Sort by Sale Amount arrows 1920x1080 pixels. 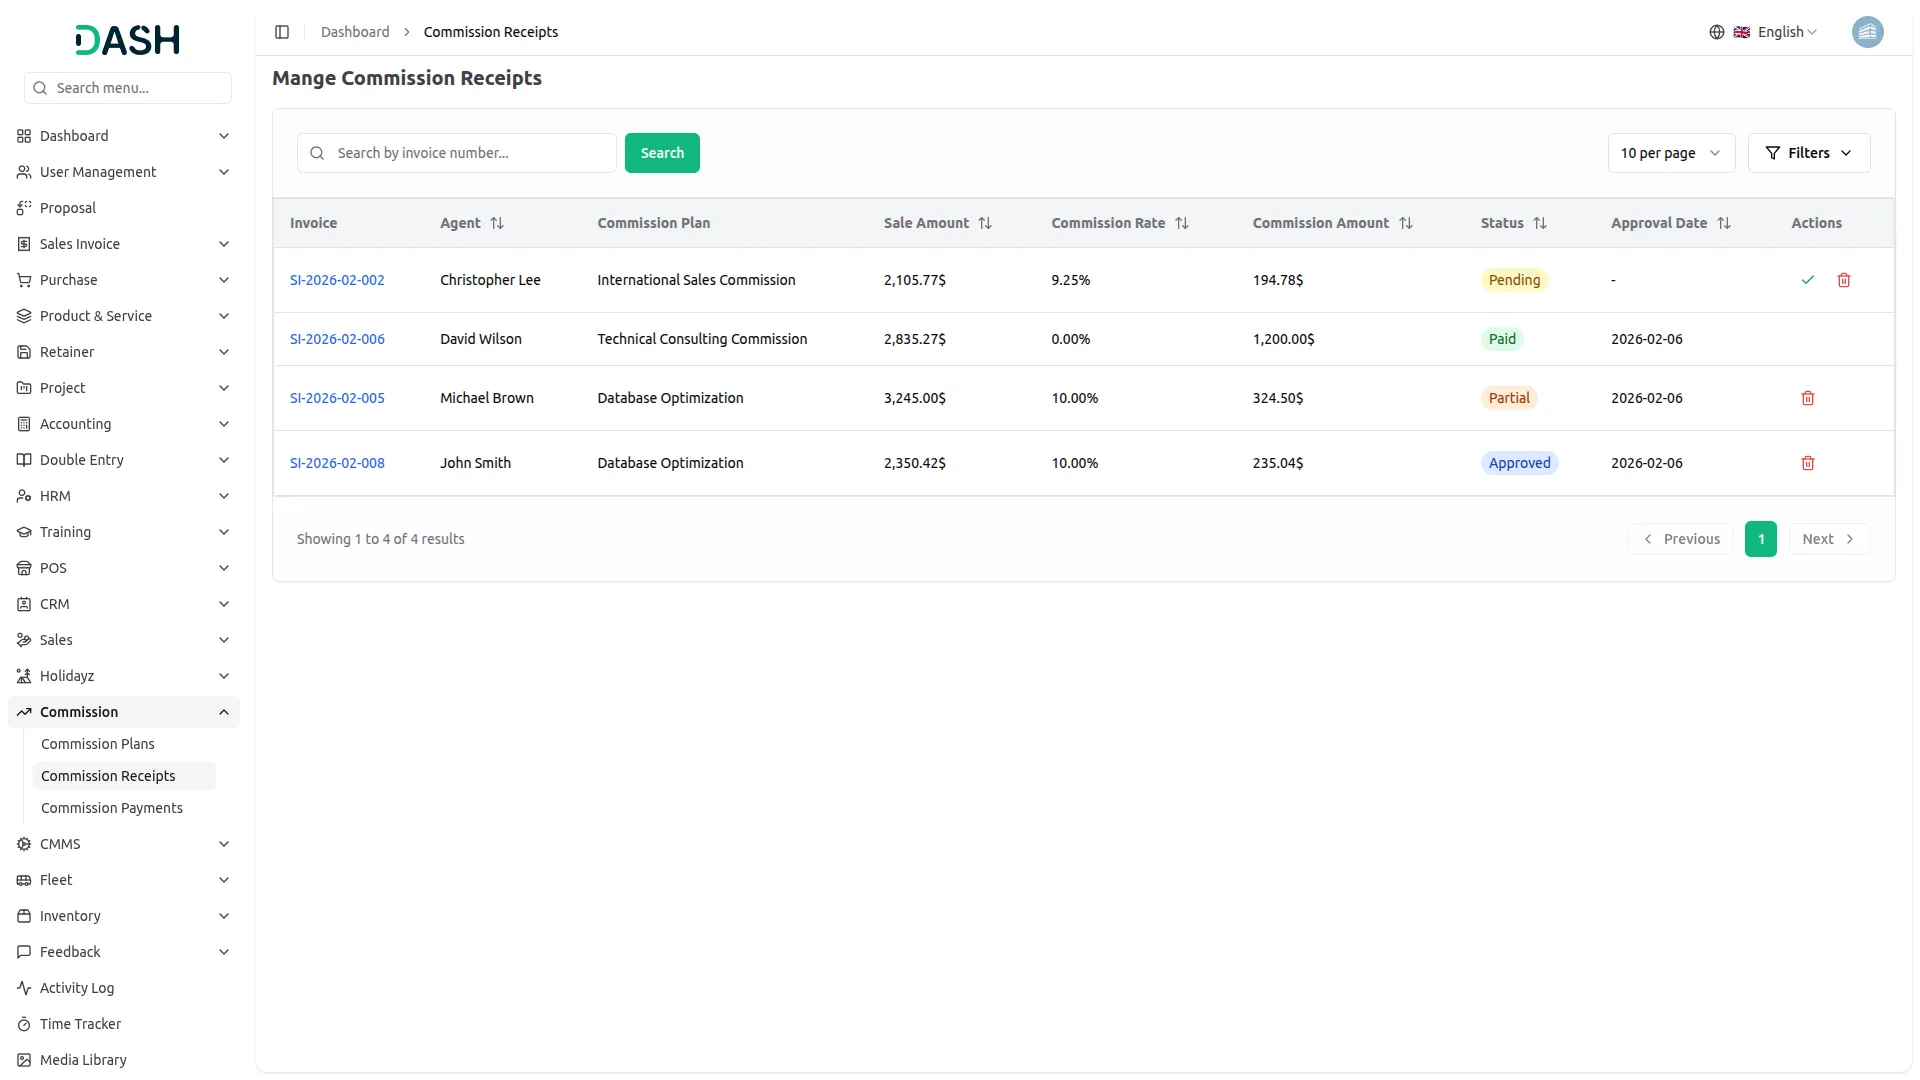pyautogui.click(x=985, y=223)
